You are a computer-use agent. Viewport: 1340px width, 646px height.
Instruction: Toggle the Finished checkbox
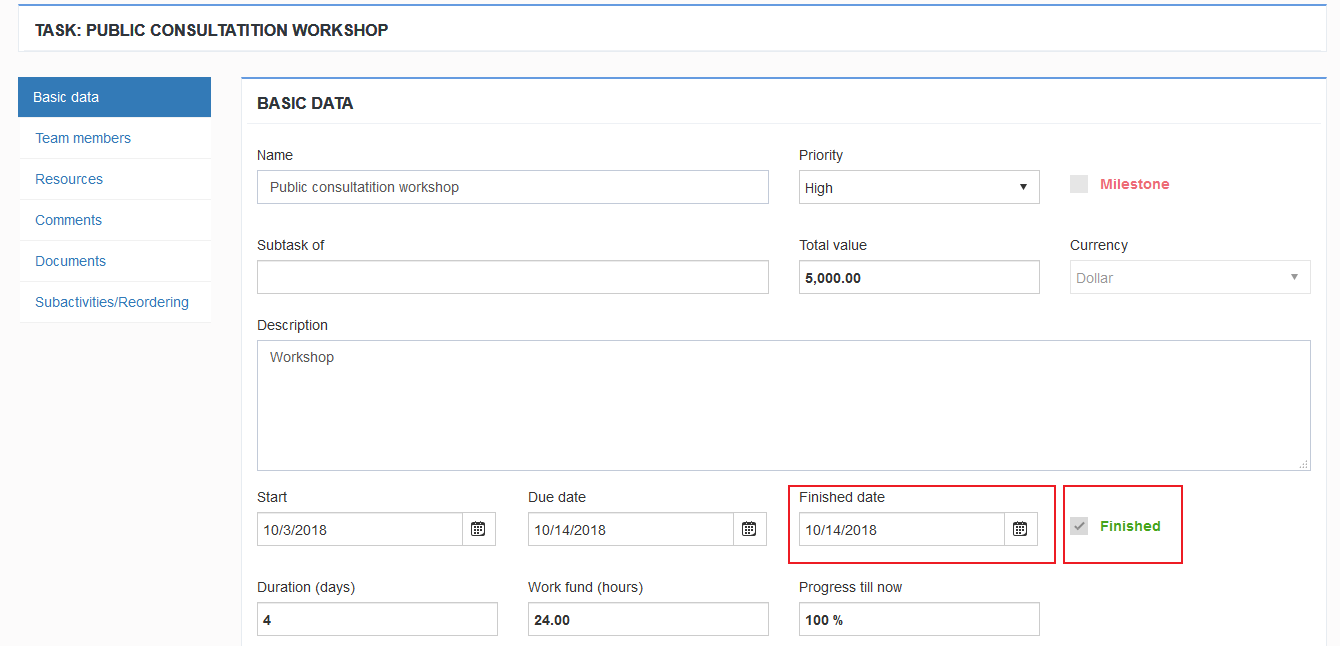pyautogui.click(x=1079, y=526)
